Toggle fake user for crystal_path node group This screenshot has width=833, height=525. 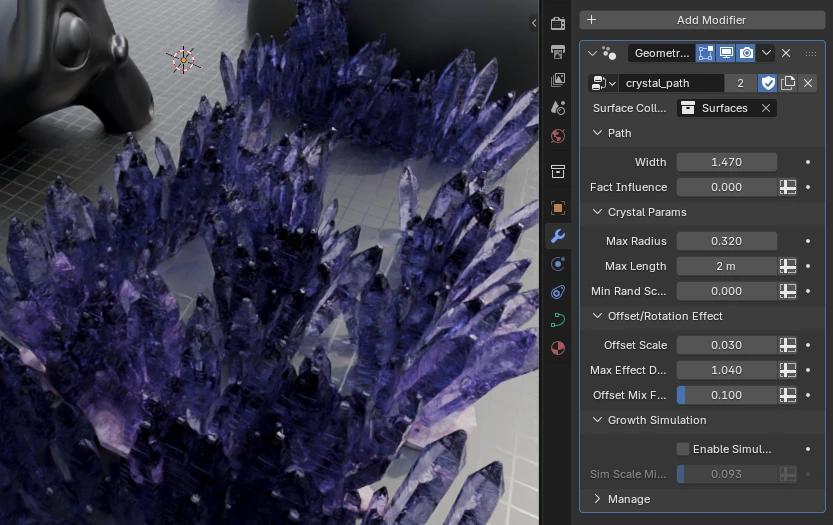[x=768, y=83]
